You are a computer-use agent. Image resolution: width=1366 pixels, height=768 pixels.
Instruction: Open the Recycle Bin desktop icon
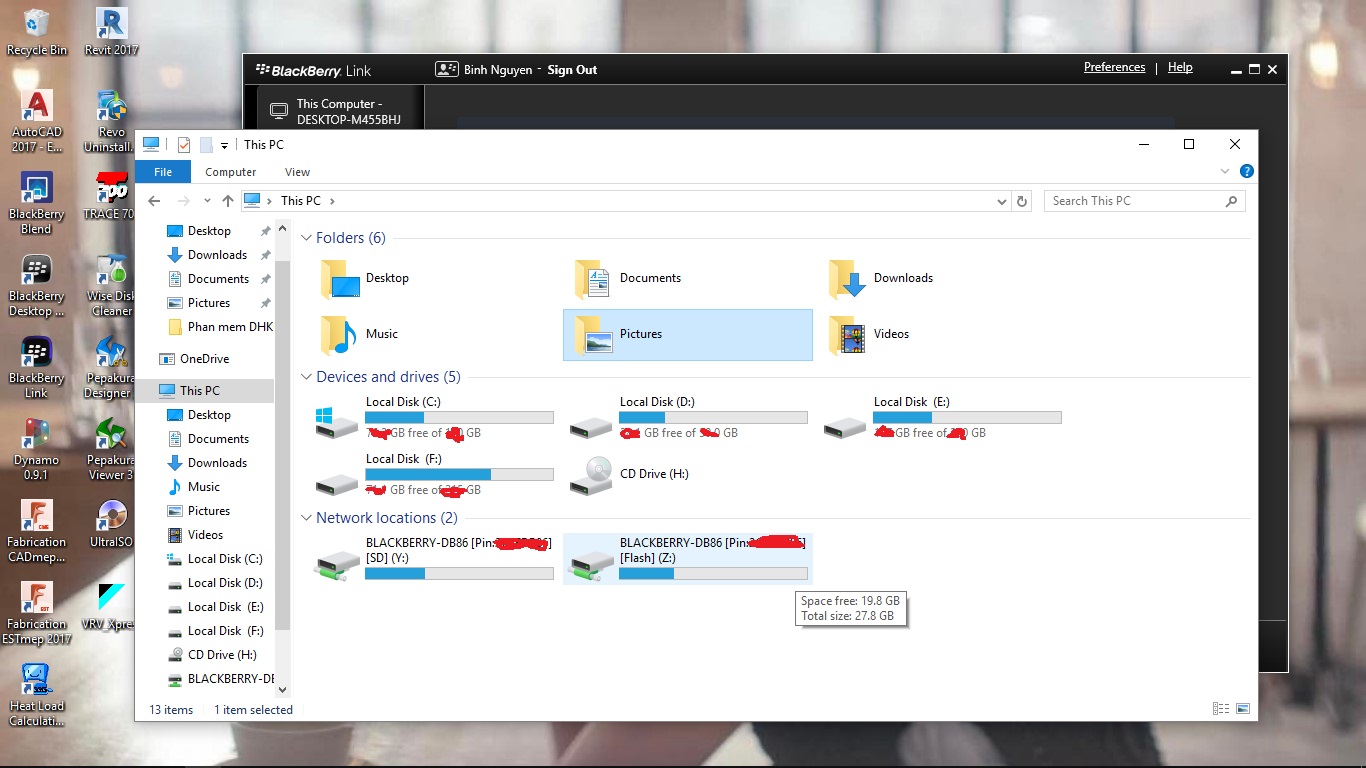coord(37,32)
